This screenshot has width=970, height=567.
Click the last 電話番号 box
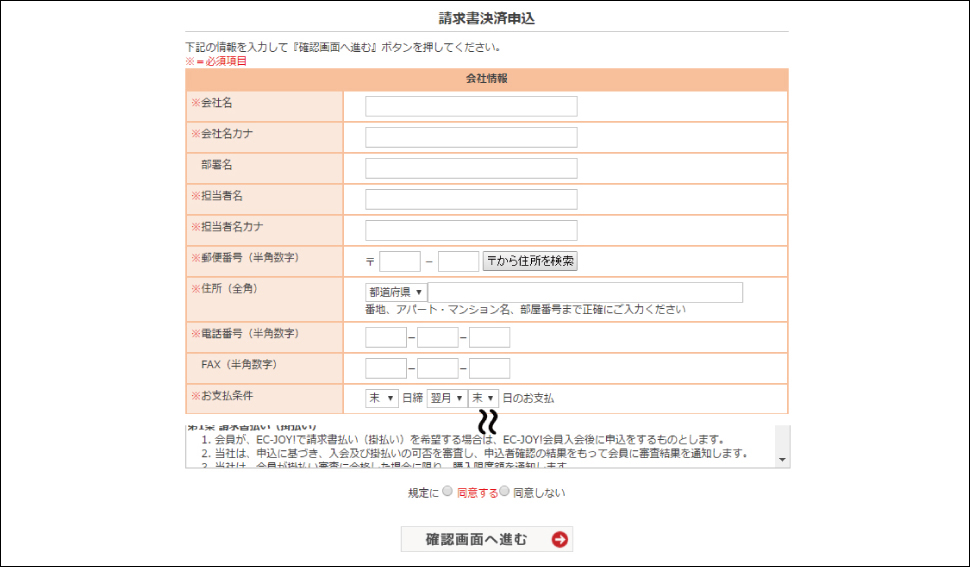489,338
